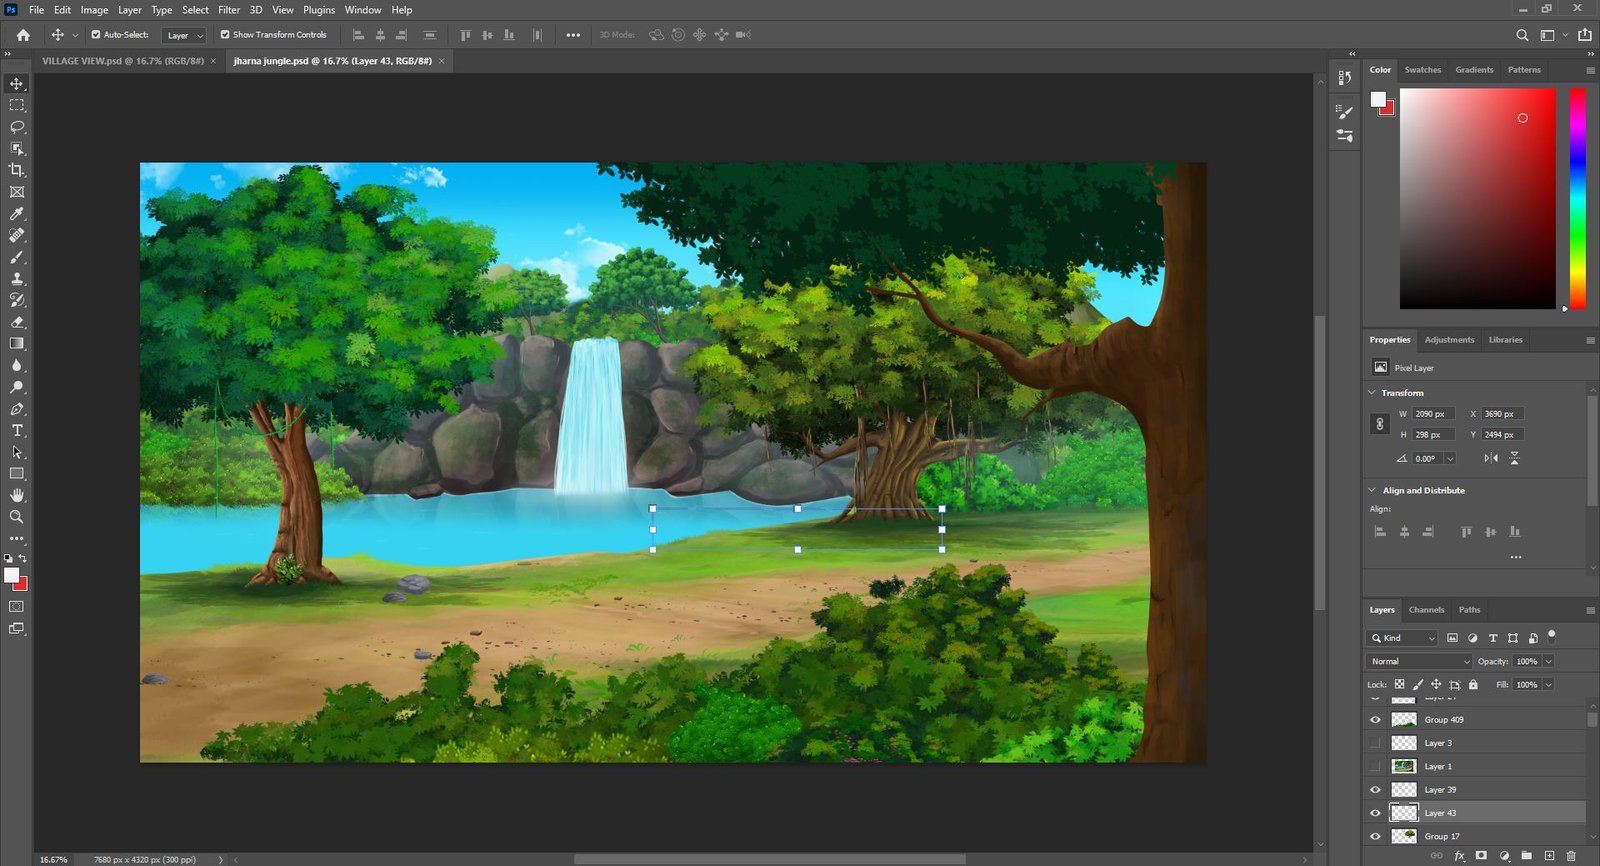The height and width of the screenshot is (866, 1600).
Task: Go to the Home screen
Action: 23,35
